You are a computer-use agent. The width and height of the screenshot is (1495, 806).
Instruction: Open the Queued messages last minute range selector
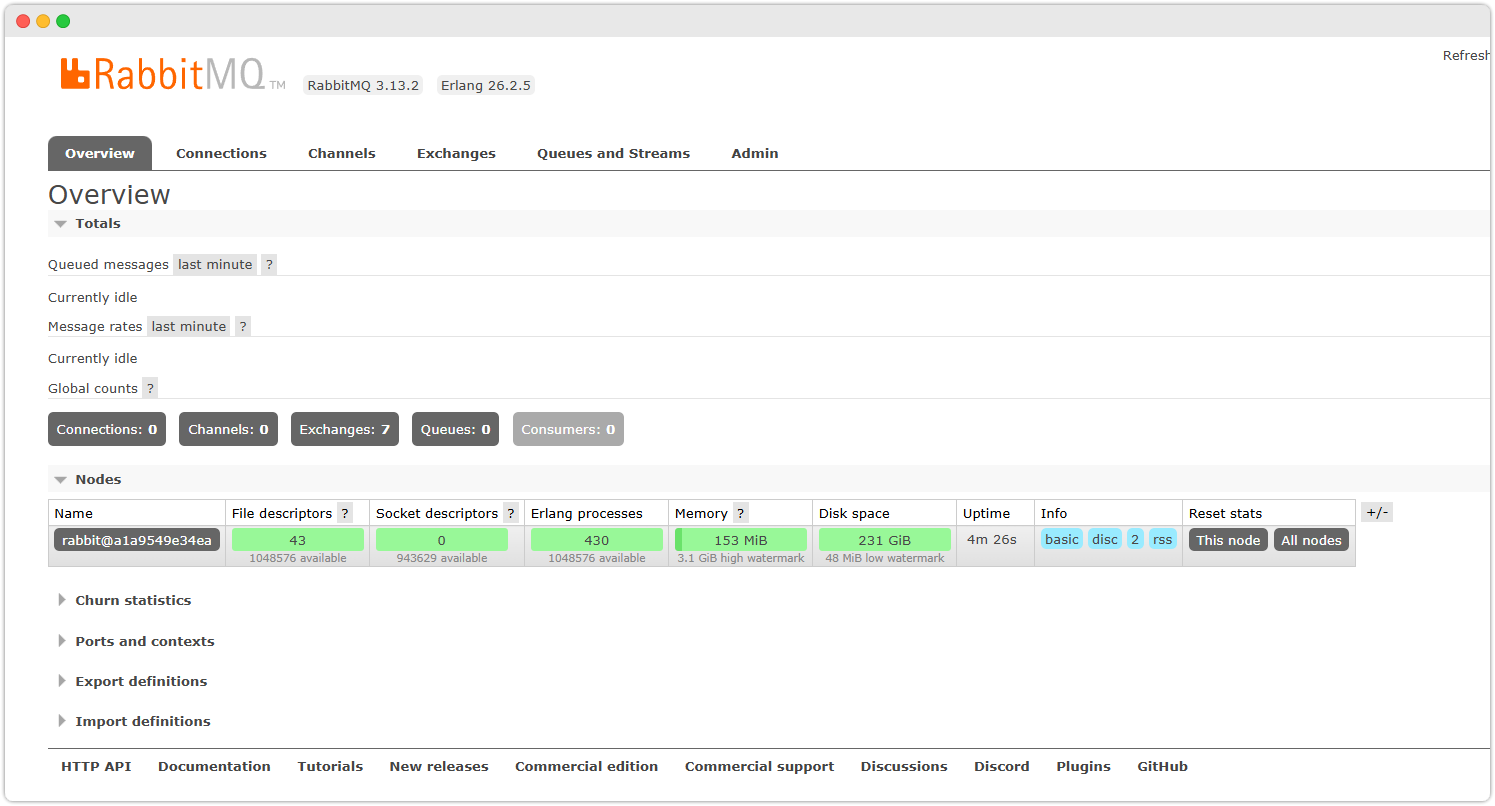pos(215,265)
